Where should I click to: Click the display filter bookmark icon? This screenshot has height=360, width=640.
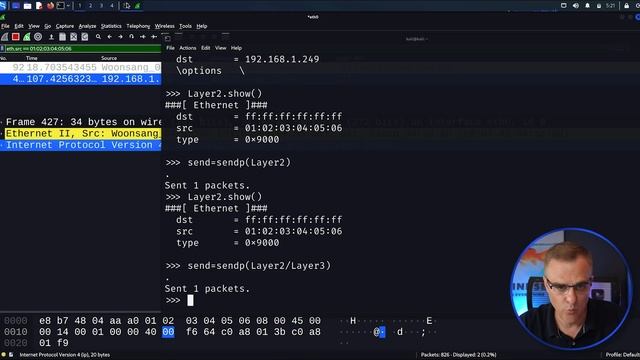[2, 49]
